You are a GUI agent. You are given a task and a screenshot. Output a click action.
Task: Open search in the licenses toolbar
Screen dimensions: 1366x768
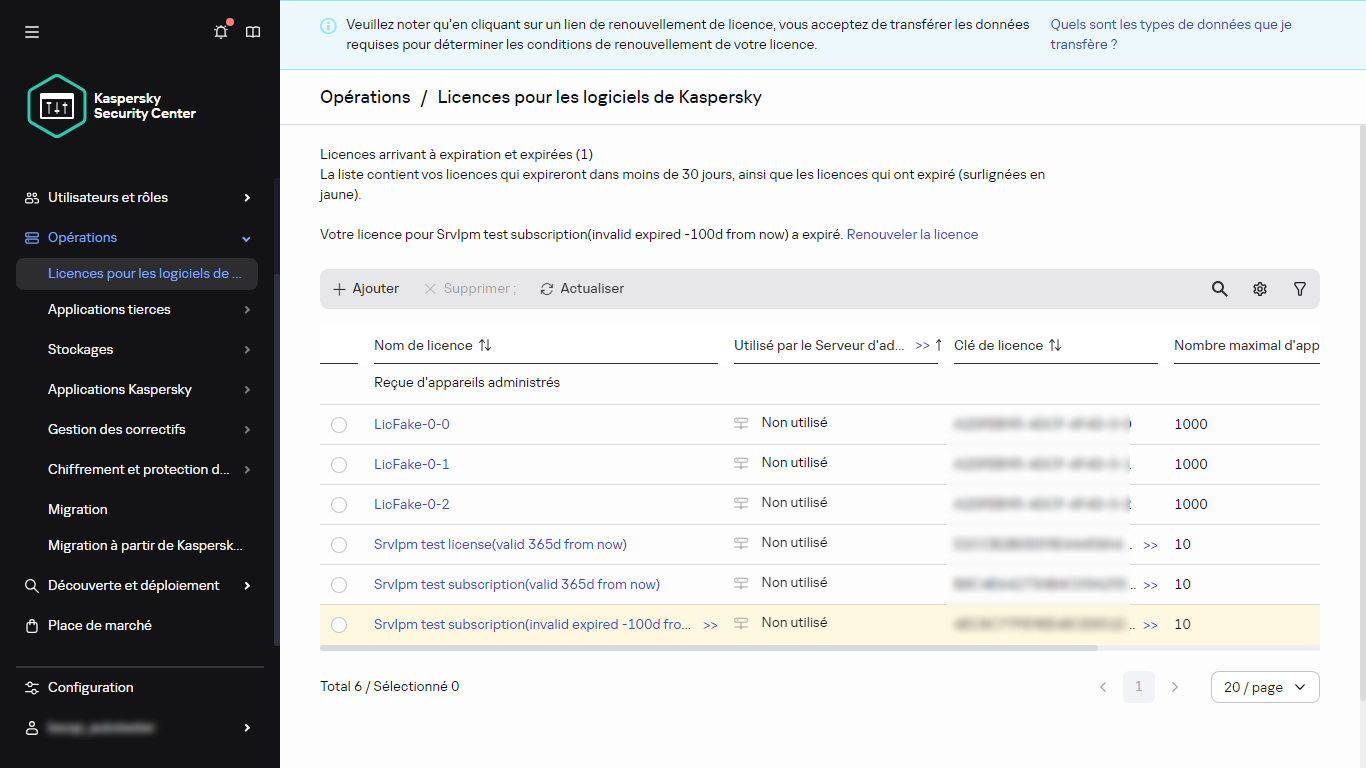click(1219, 288)
